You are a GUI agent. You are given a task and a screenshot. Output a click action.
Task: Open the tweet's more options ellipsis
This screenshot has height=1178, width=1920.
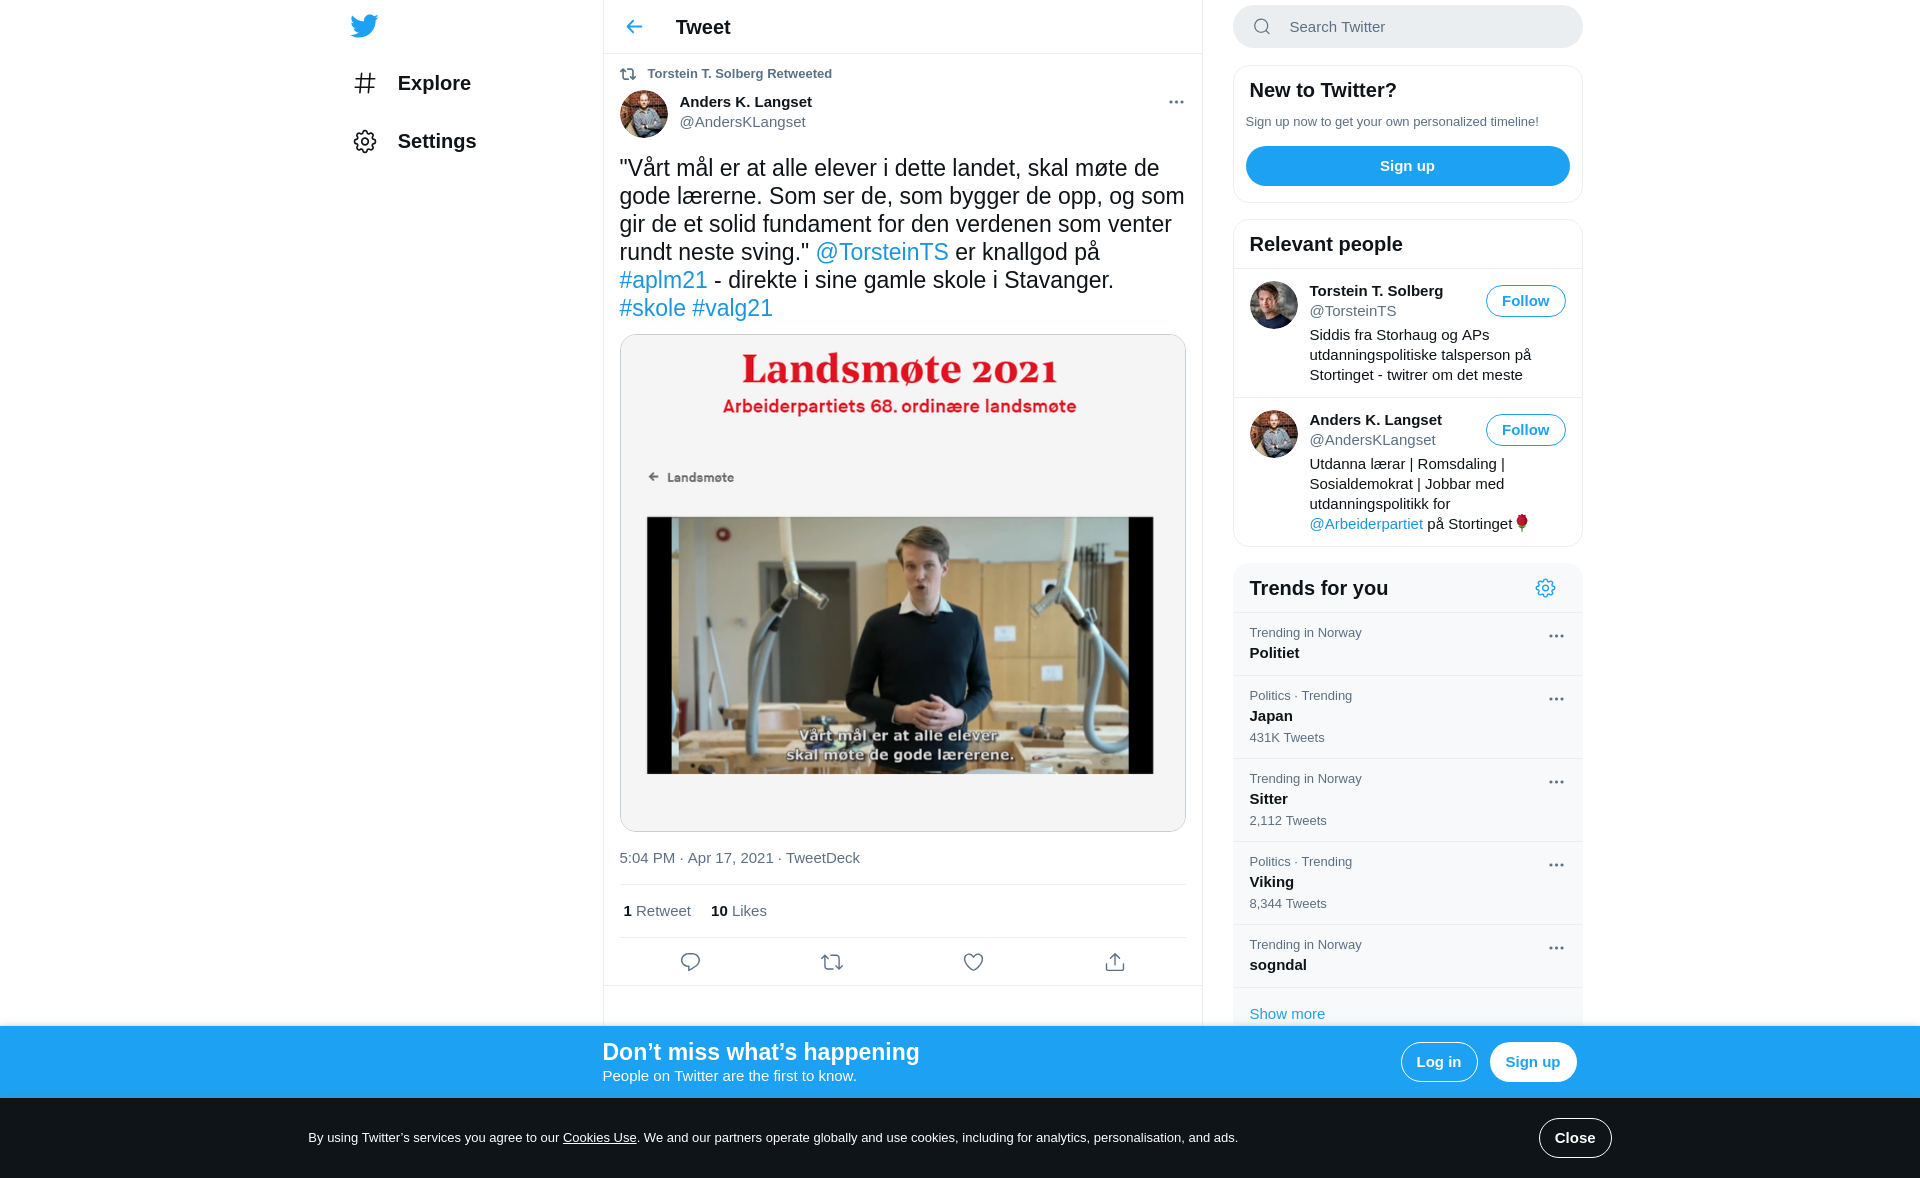tap(1176, 102)
